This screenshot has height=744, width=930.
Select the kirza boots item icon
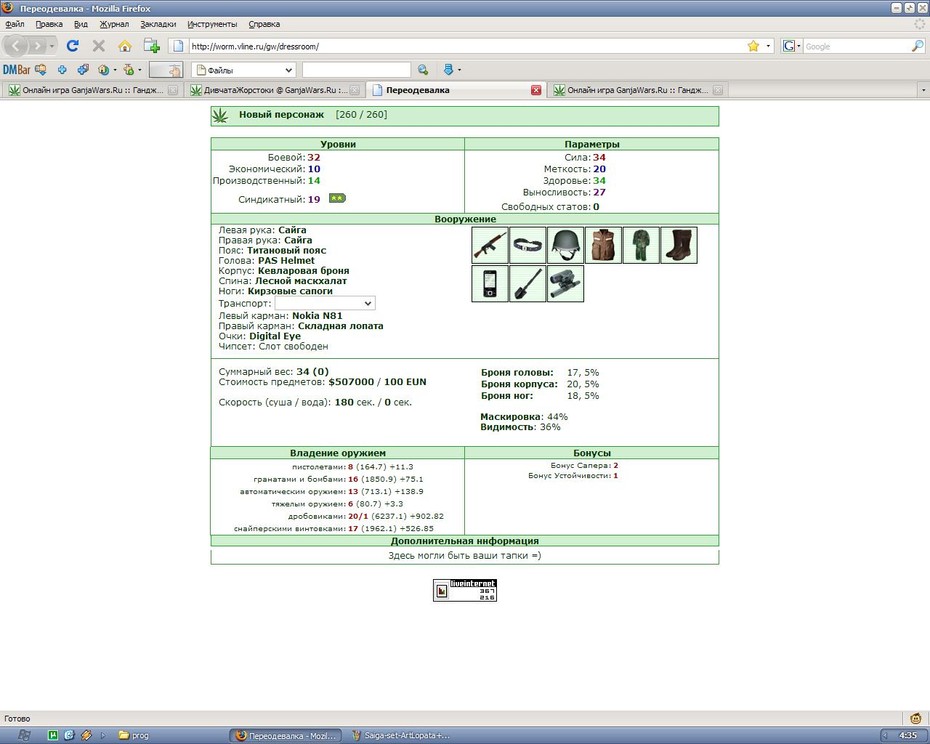coord(679,245)
